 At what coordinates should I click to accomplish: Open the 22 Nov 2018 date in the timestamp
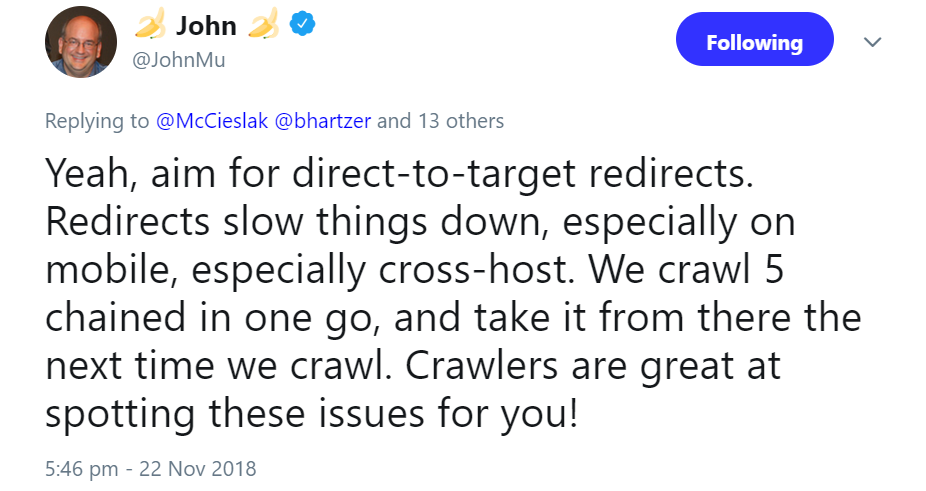(198, 467)
